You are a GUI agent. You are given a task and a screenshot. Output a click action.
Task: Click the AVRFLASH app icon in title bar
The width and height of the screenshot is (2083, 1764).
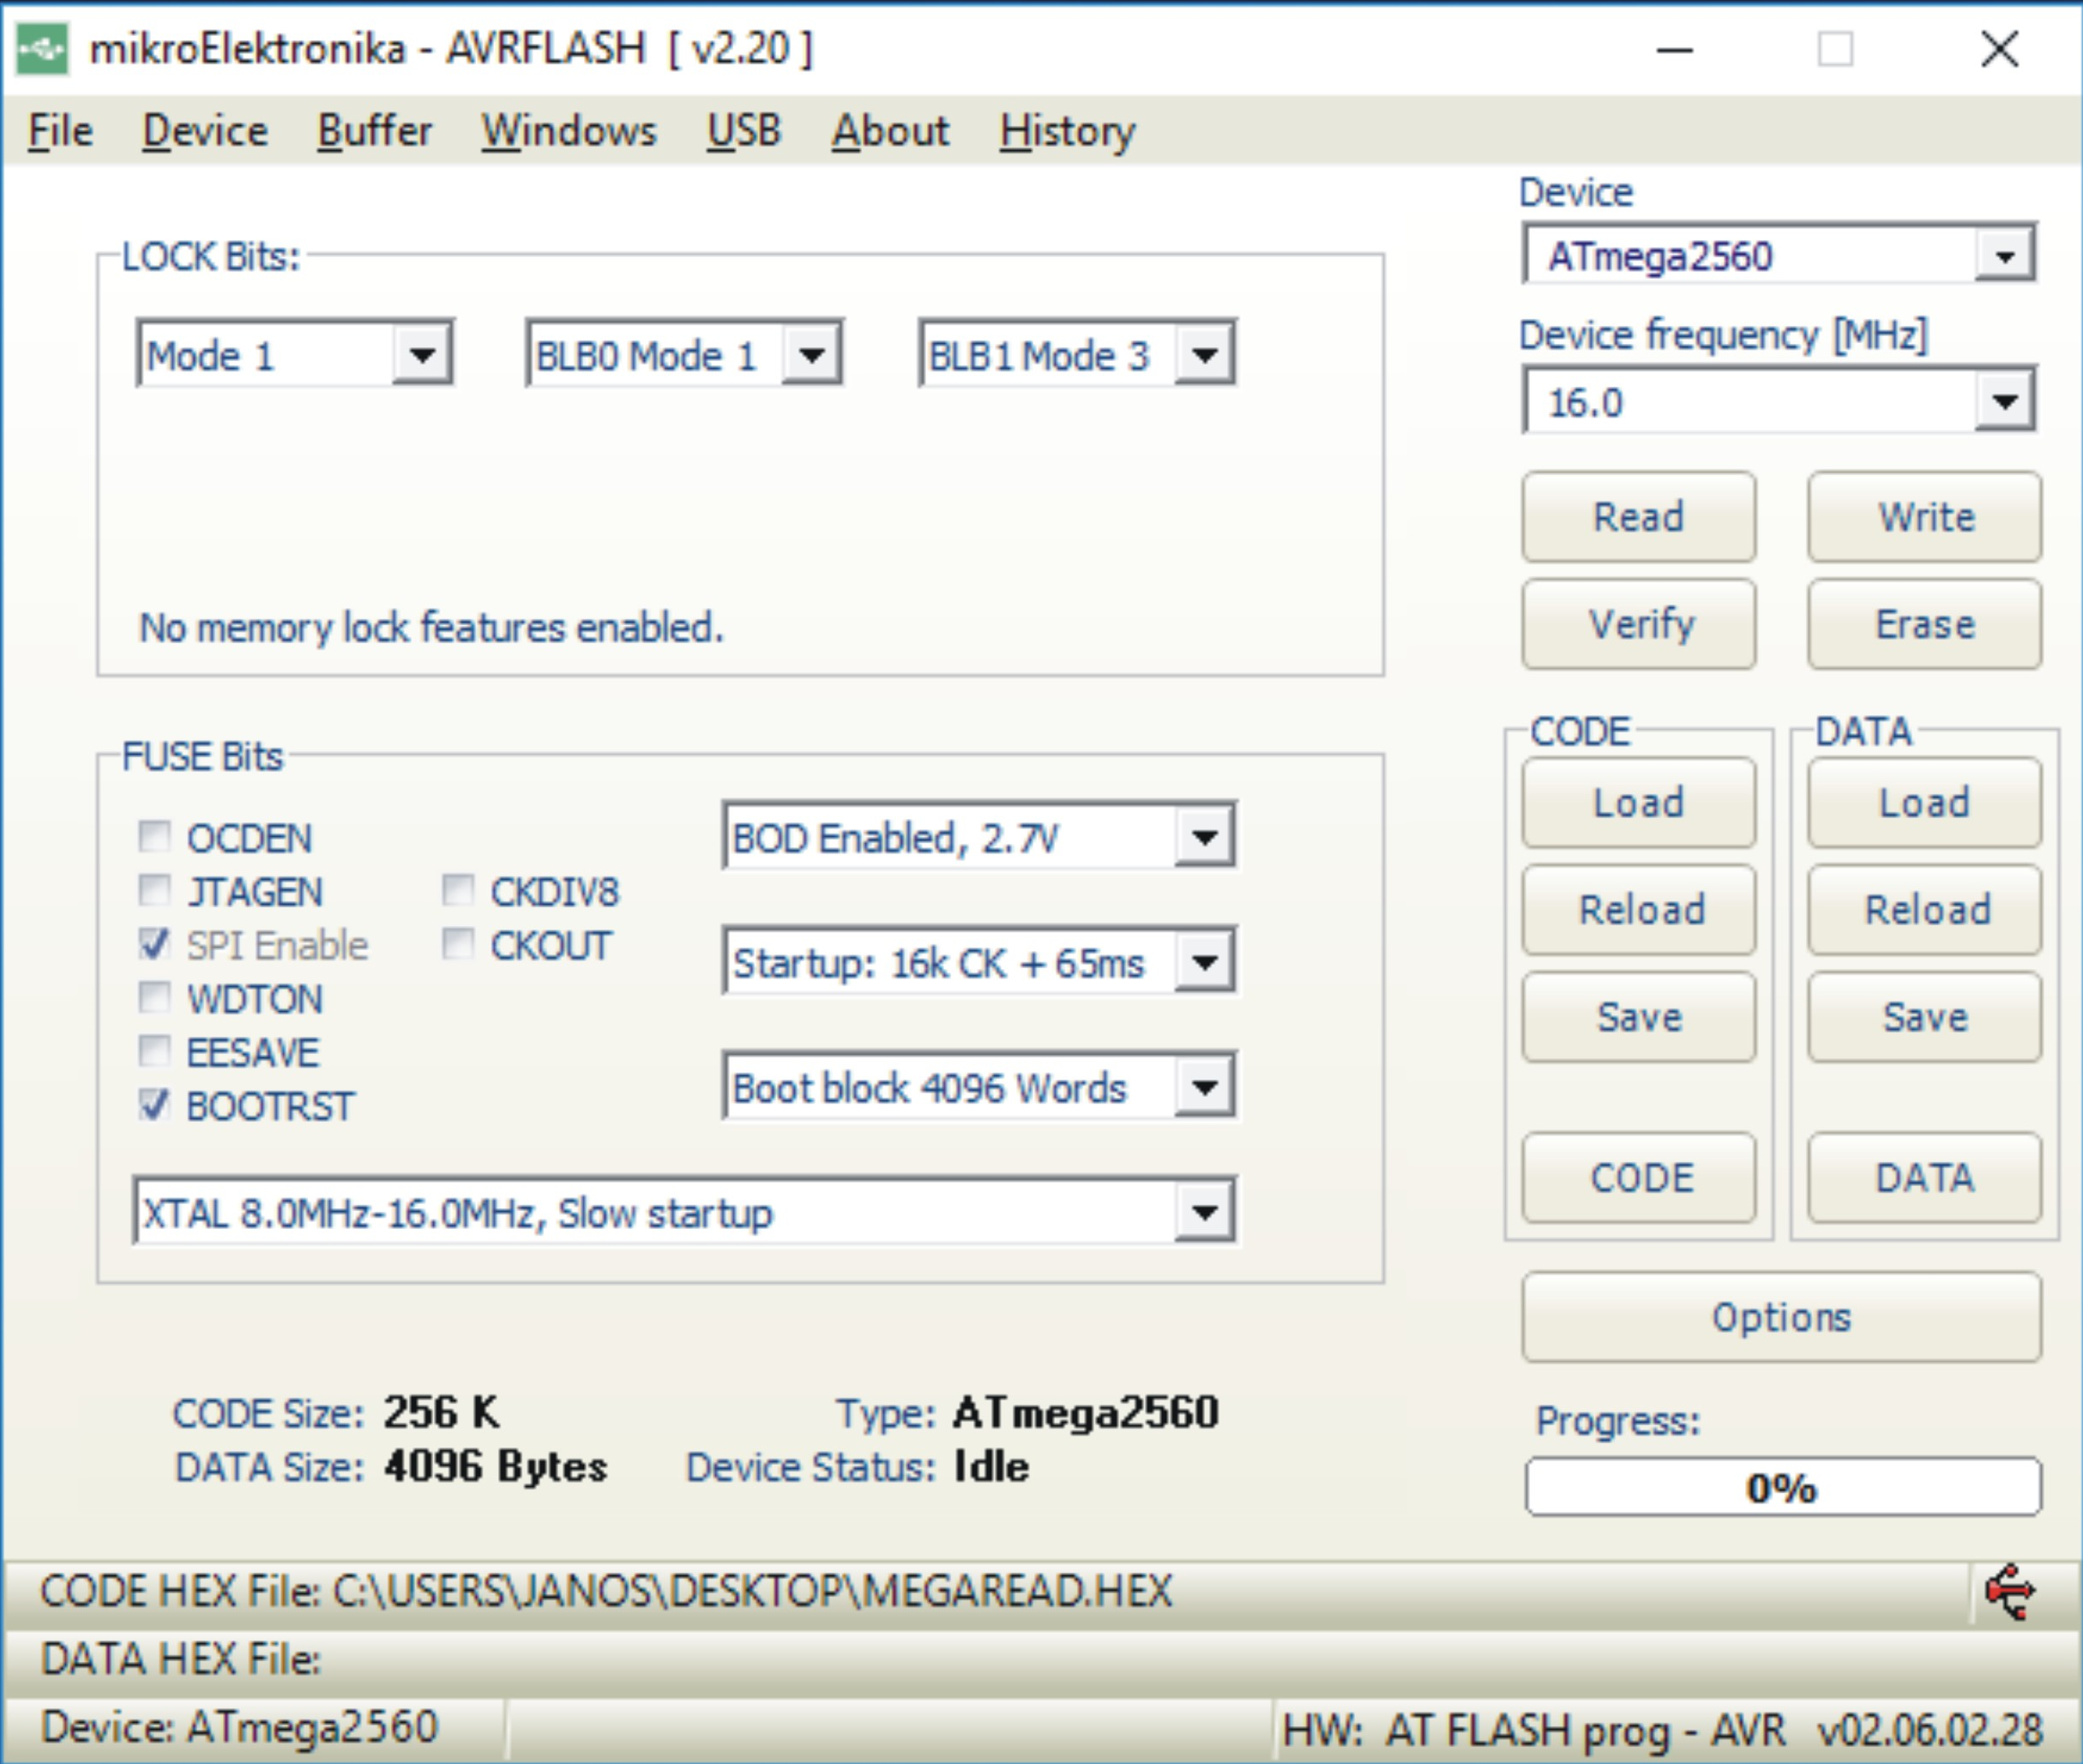(x=43, y=48)
